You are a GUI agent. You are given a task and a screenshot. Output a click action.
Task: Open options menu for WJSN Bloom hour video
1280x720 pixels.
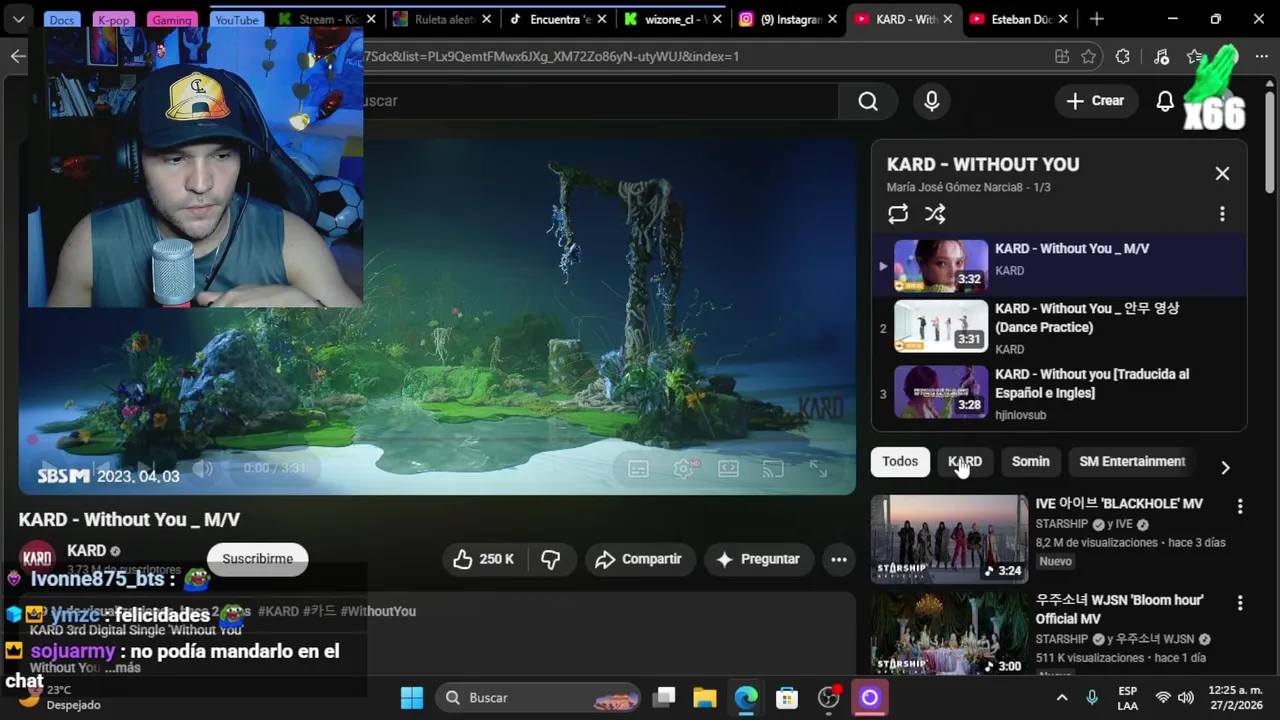tap(1240, 603)
